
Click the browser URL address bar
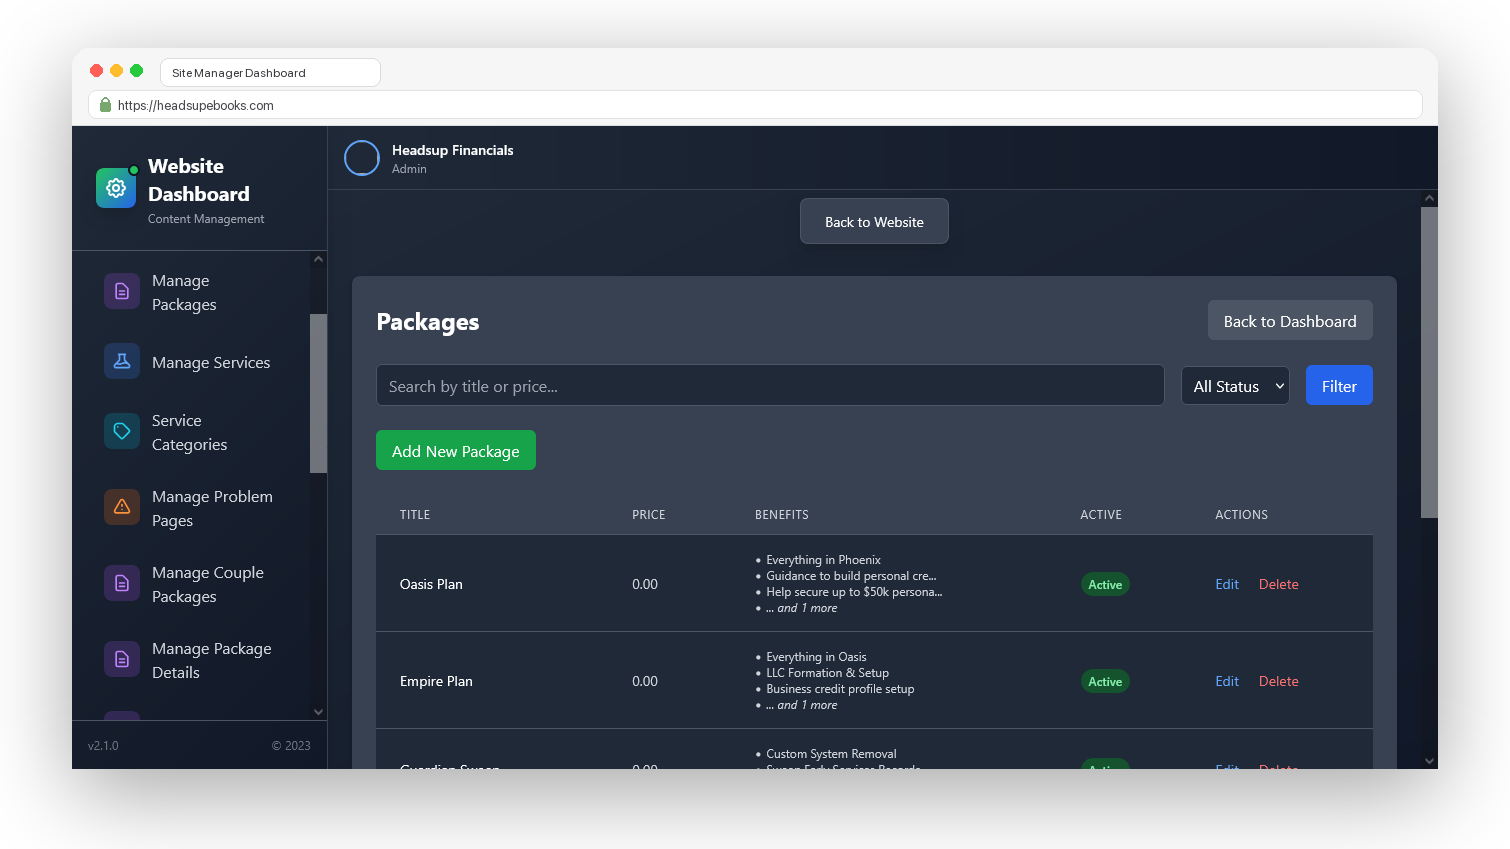[x=755, y=105]
